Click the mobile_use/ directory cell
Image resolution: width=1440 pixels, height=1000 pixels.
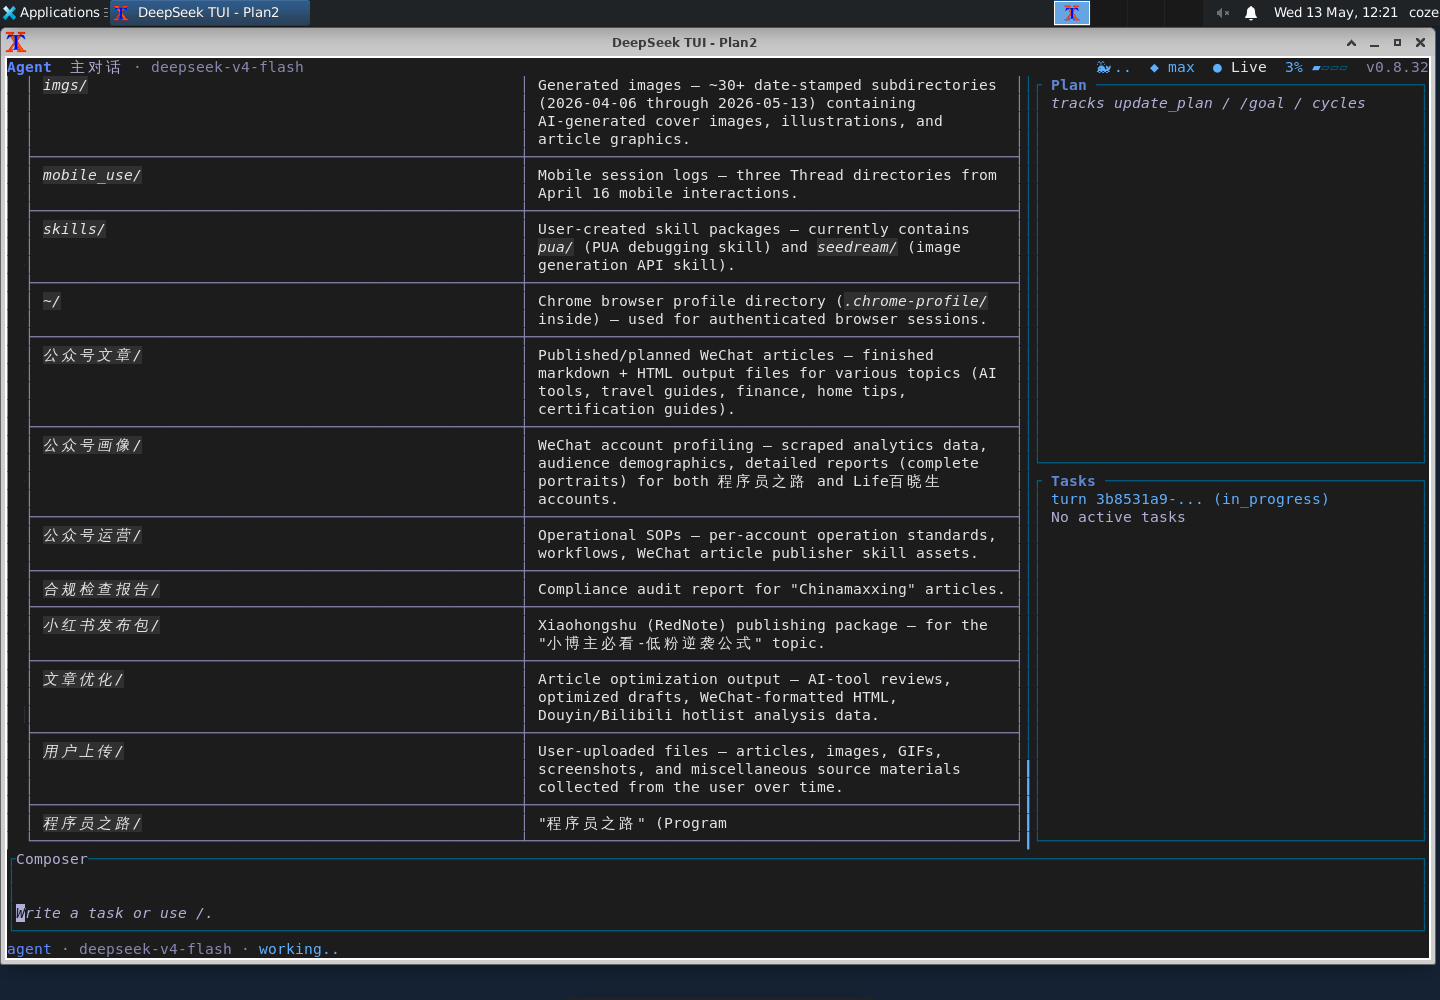pyautogui.click(x=277, y=184)
